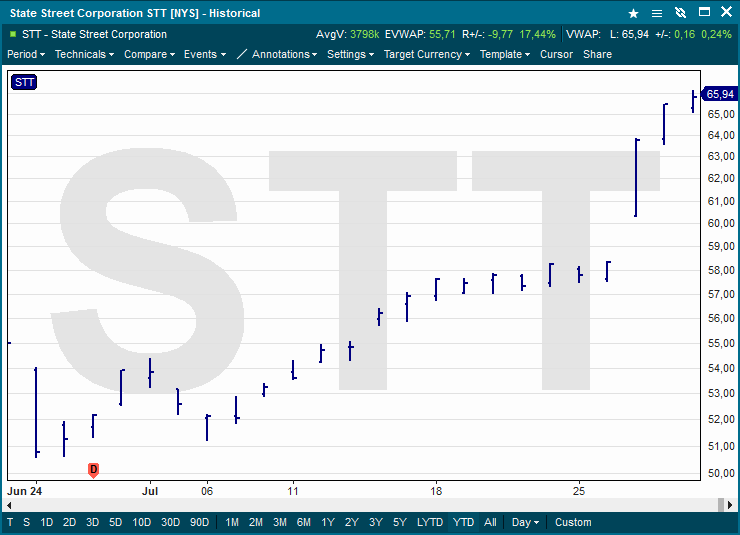Click the R+/- value -9,77
Screen dimensions: 740x535
coord(500,34)
